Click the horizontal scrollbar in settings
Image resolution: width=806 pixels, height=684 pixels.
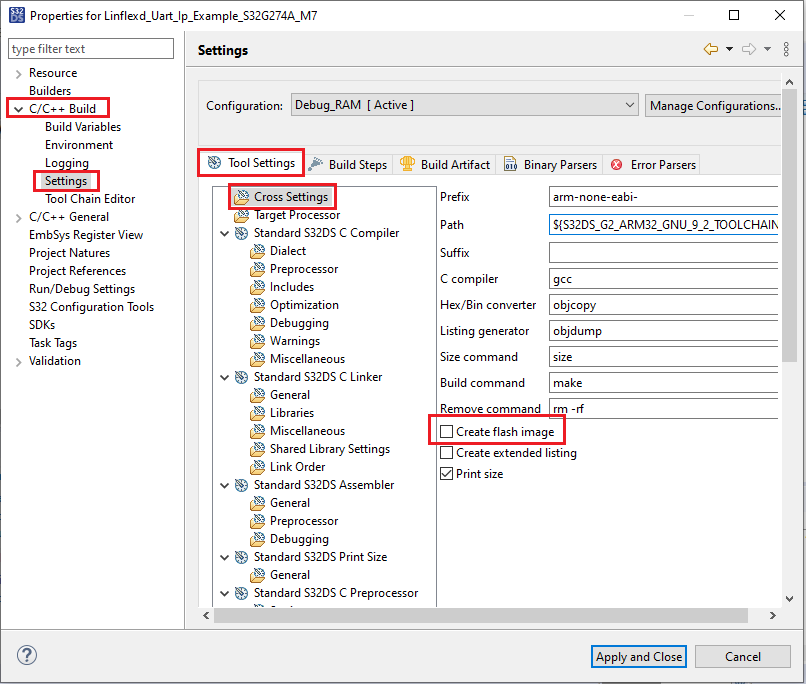pyautogui.click(x=481, y=615)
